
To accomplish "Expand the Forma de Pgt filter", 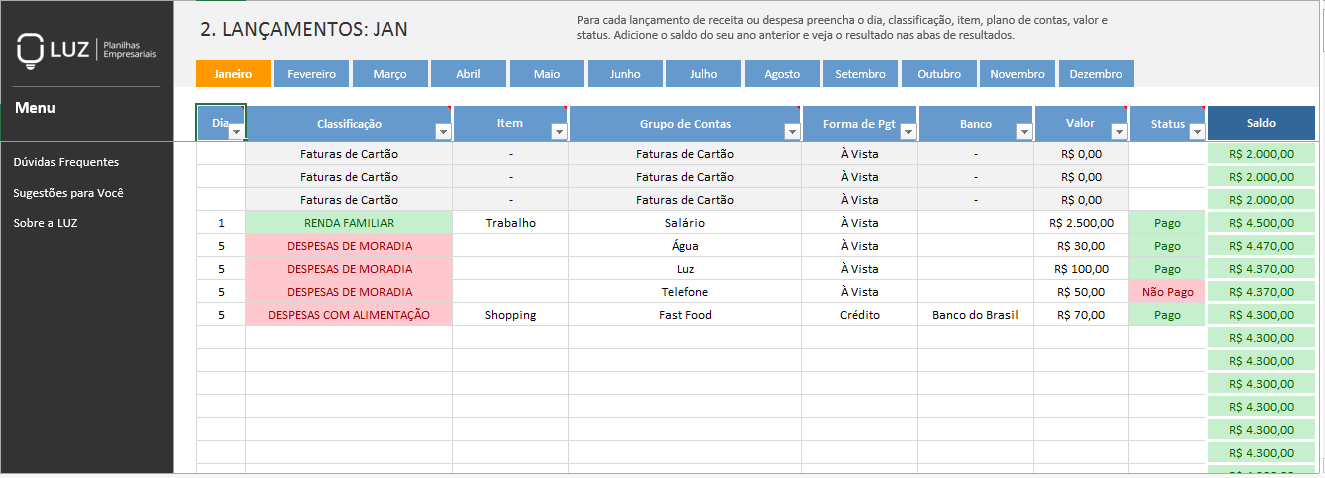I will pos(907,131).
